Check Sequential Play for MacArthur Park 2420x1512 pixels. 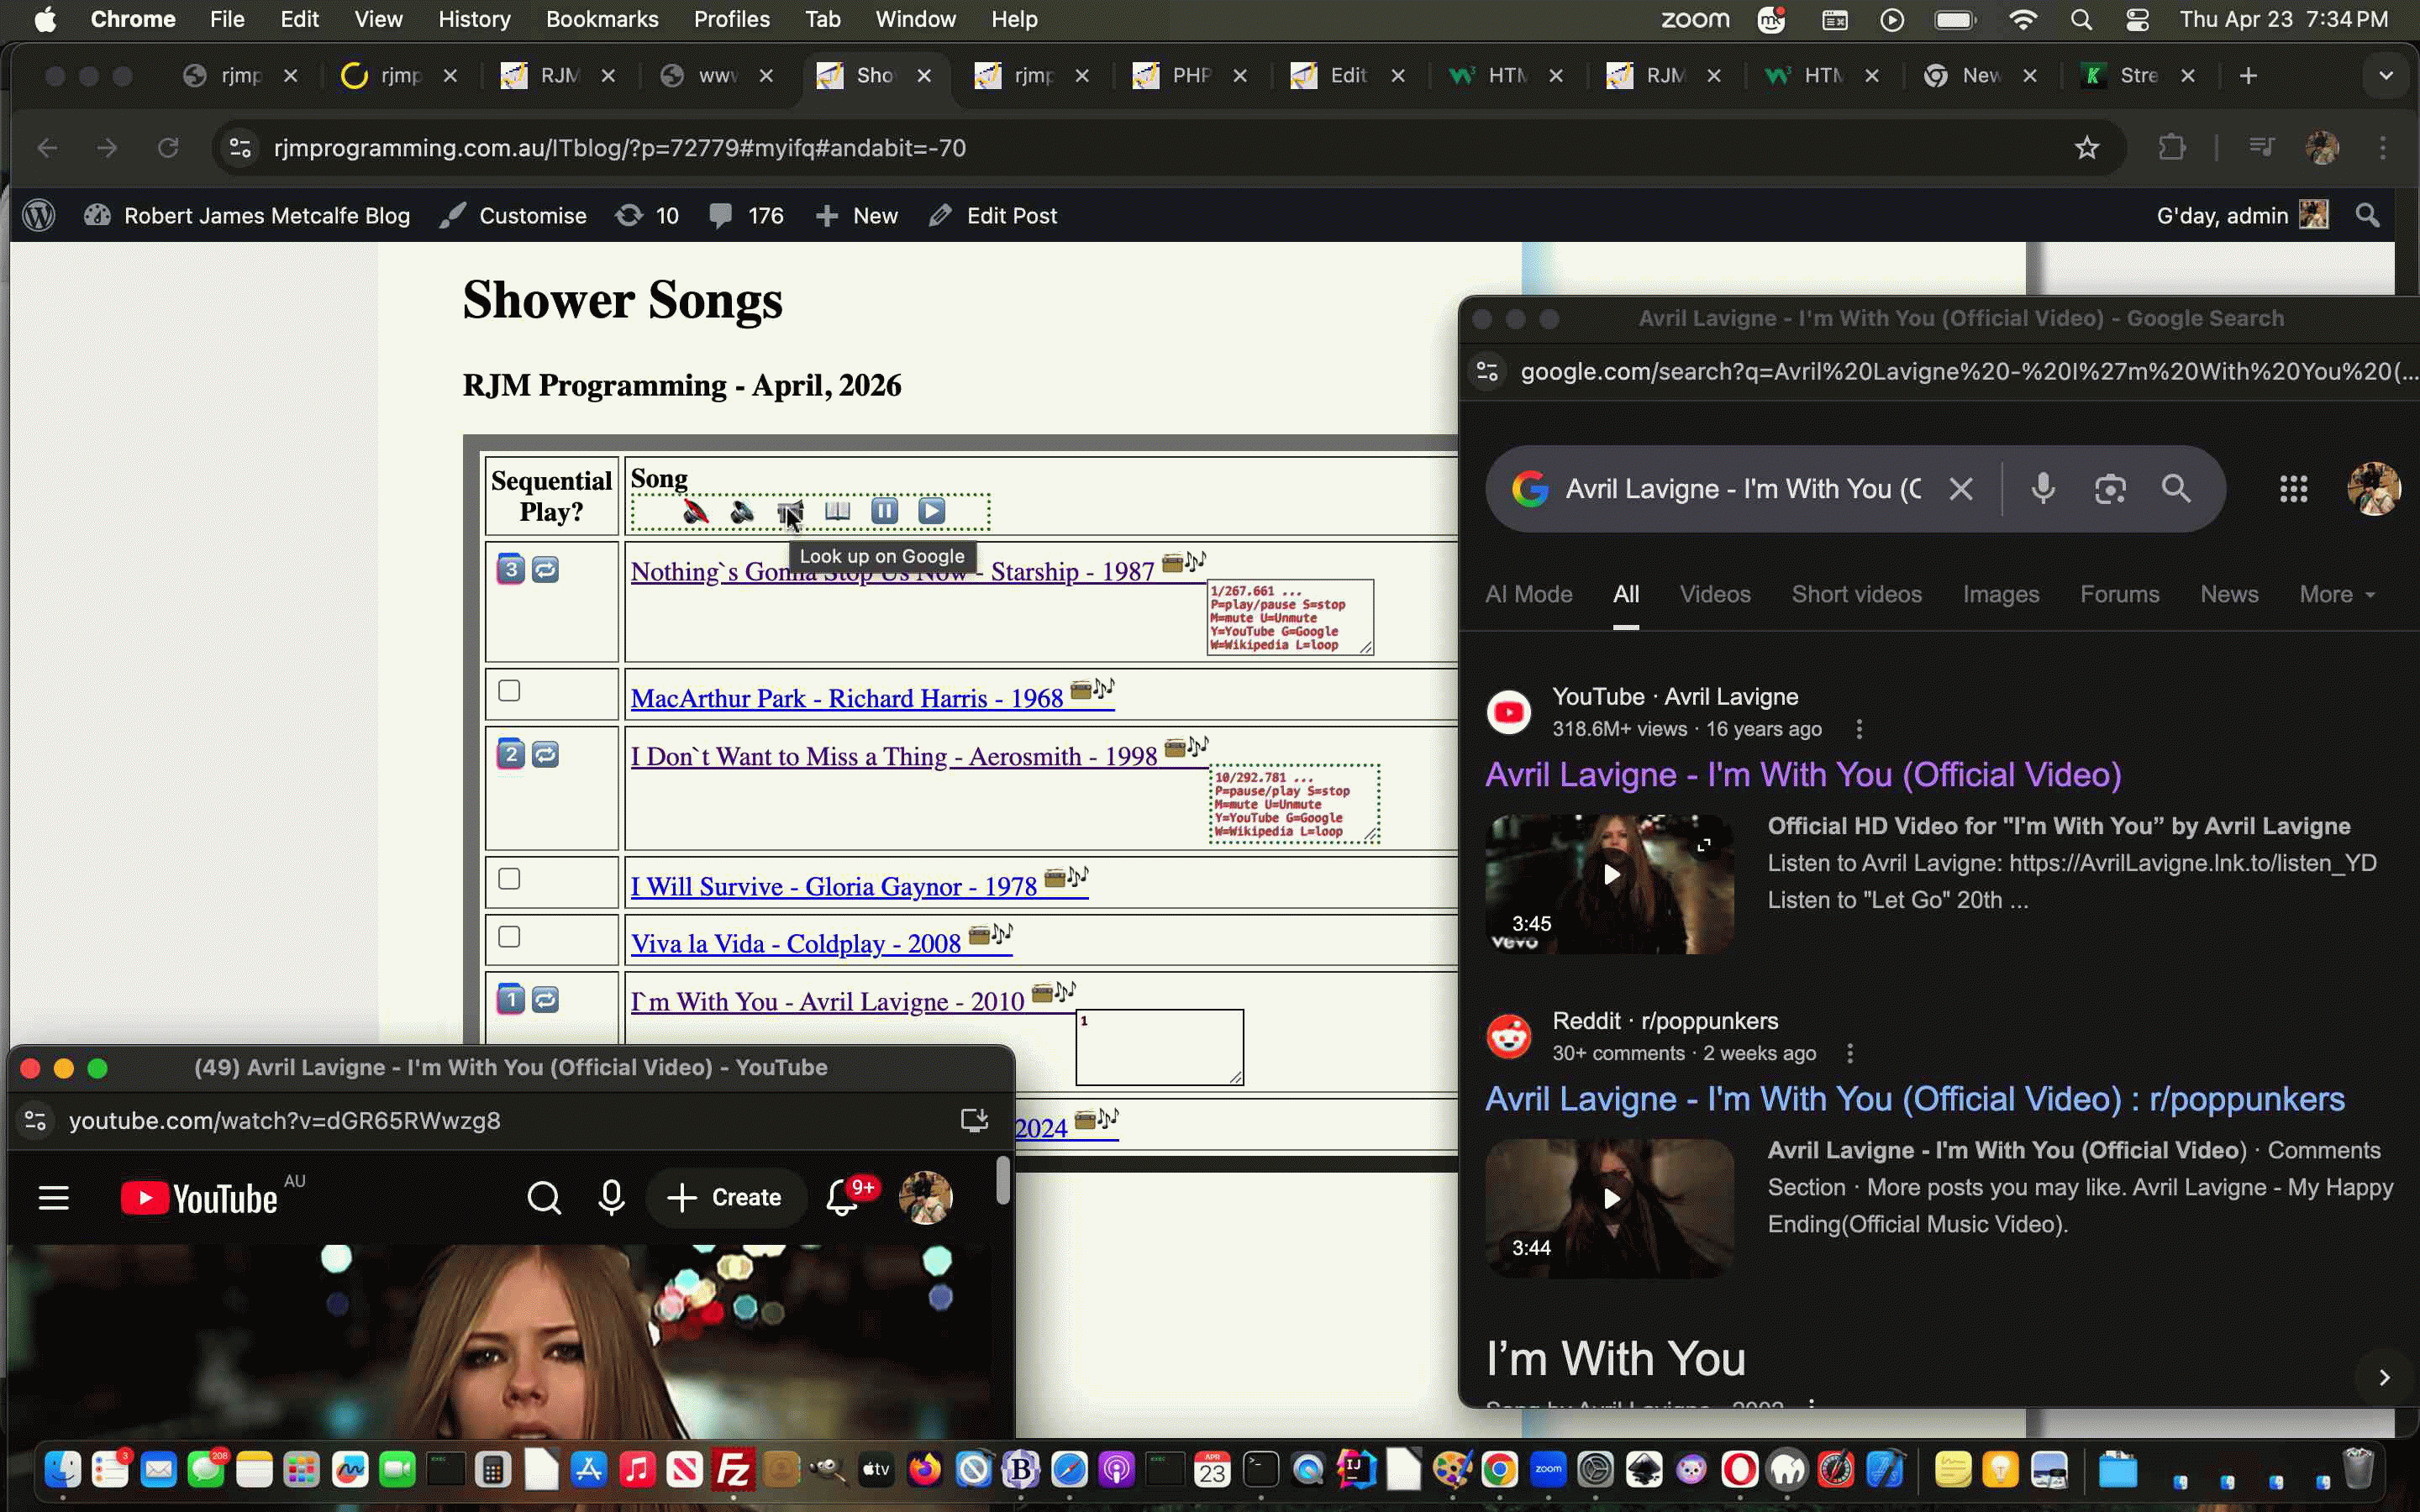[x=509, y=690]
